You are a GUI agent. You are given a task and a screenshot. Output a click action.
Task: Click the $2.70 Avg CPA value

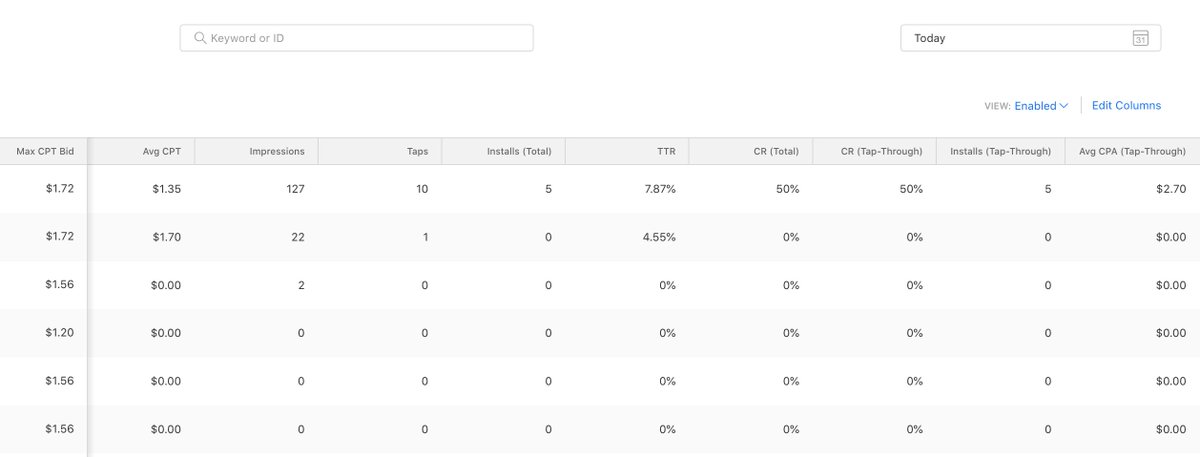click(1170, 189)
